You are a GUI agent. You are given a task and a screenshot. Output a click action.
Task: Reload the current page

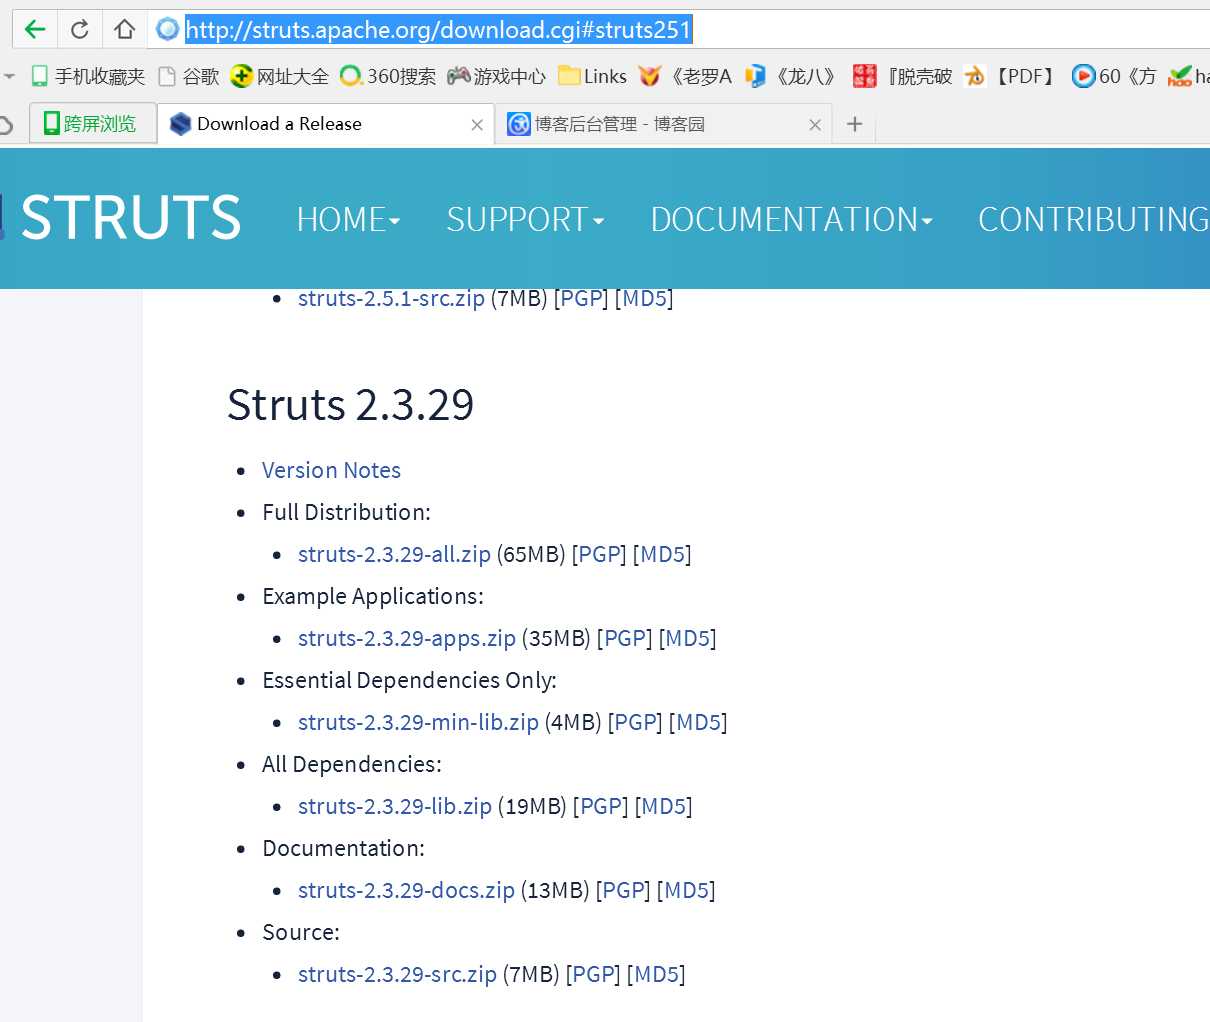coord(80,29)
